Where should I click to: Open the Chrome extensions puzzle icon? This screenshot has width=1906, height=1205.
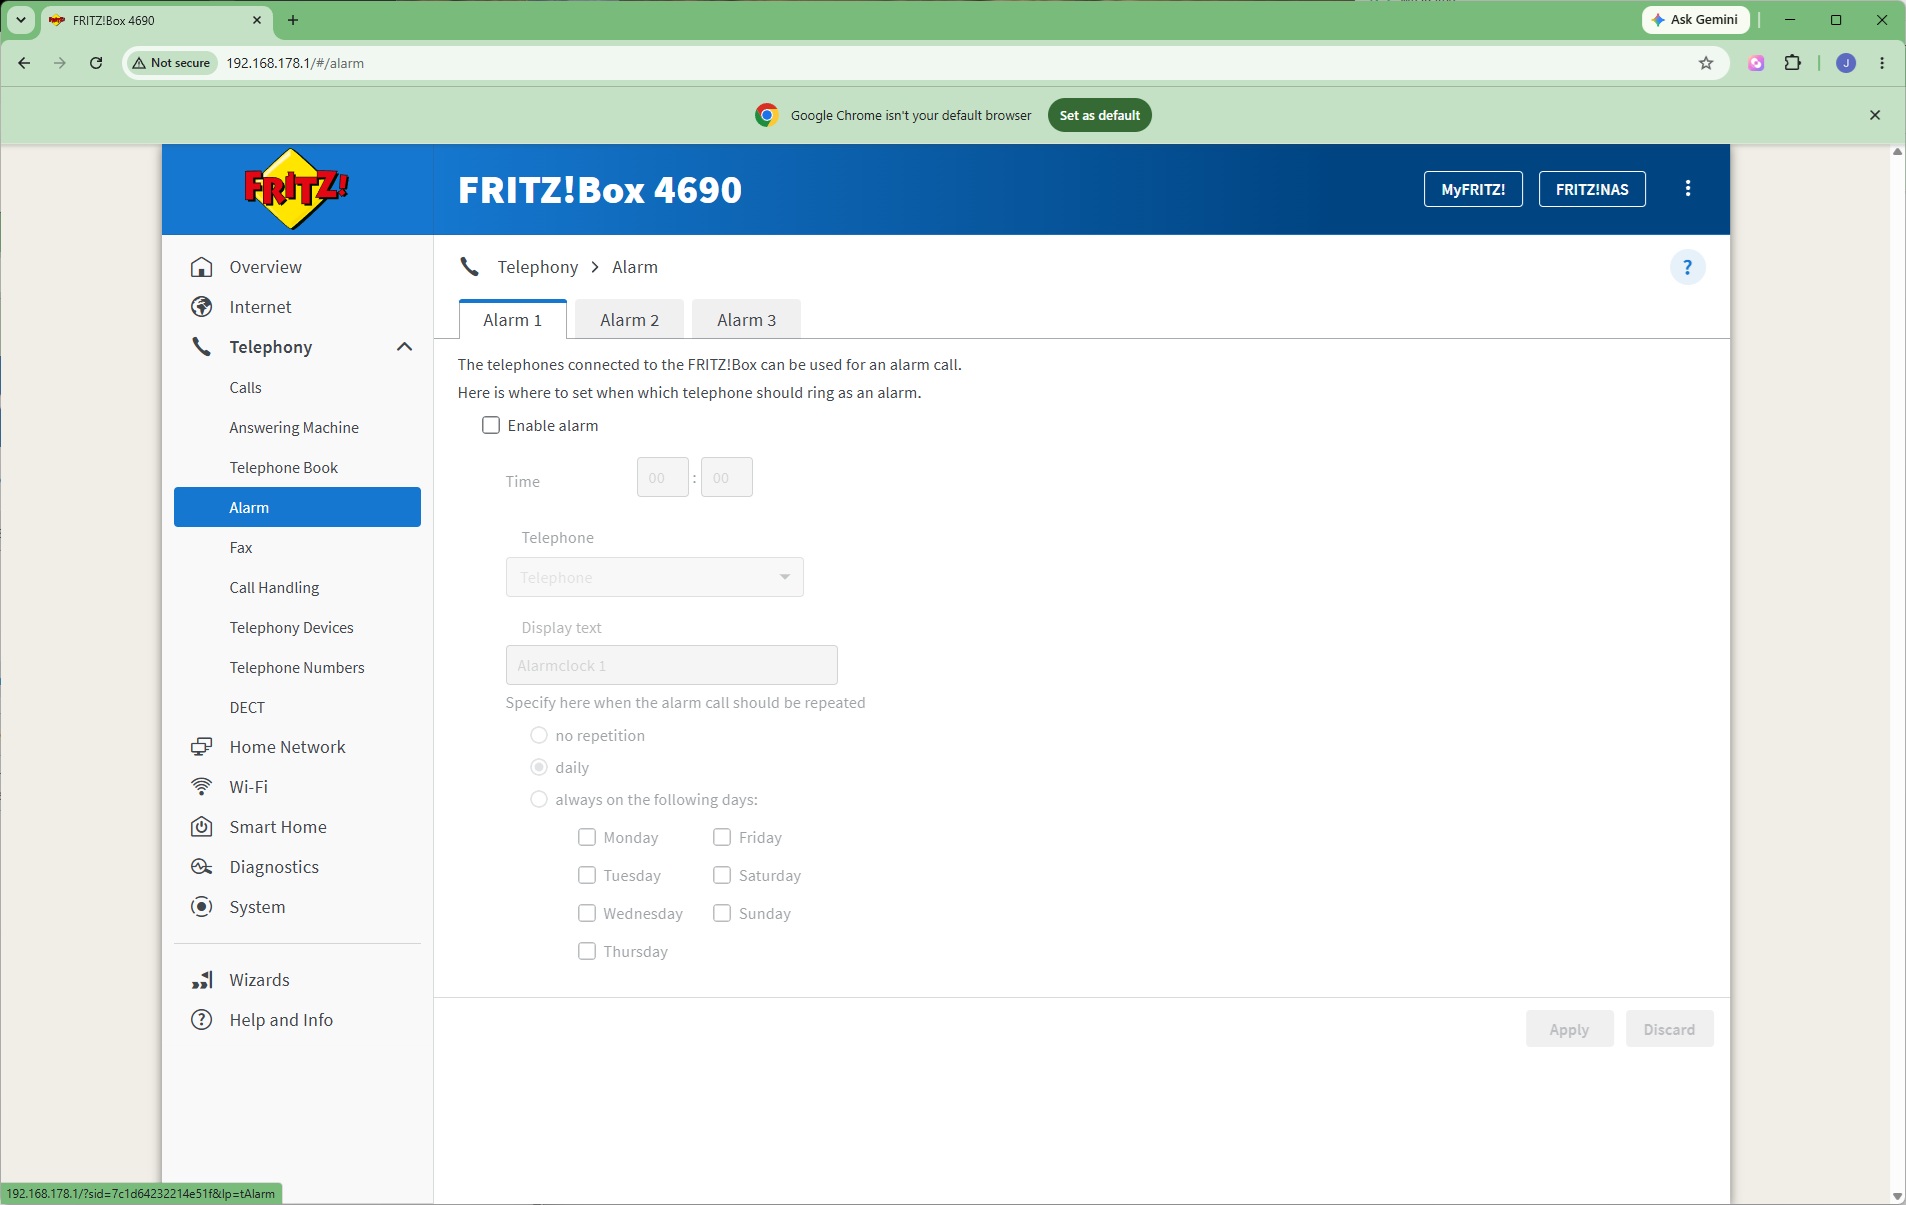tap(1793, 63)
